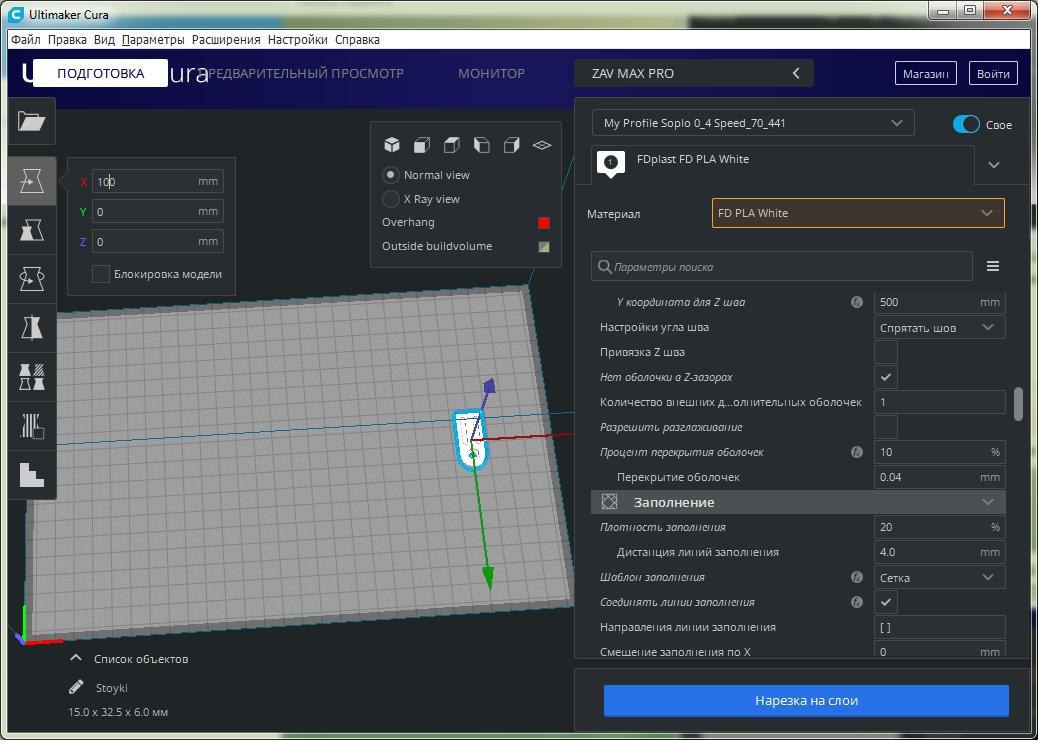Image resolution: width=1038 pixels, height=740 pixels.
Task: Click the Войти sign-in button
Action: click(x=993, y=73)
